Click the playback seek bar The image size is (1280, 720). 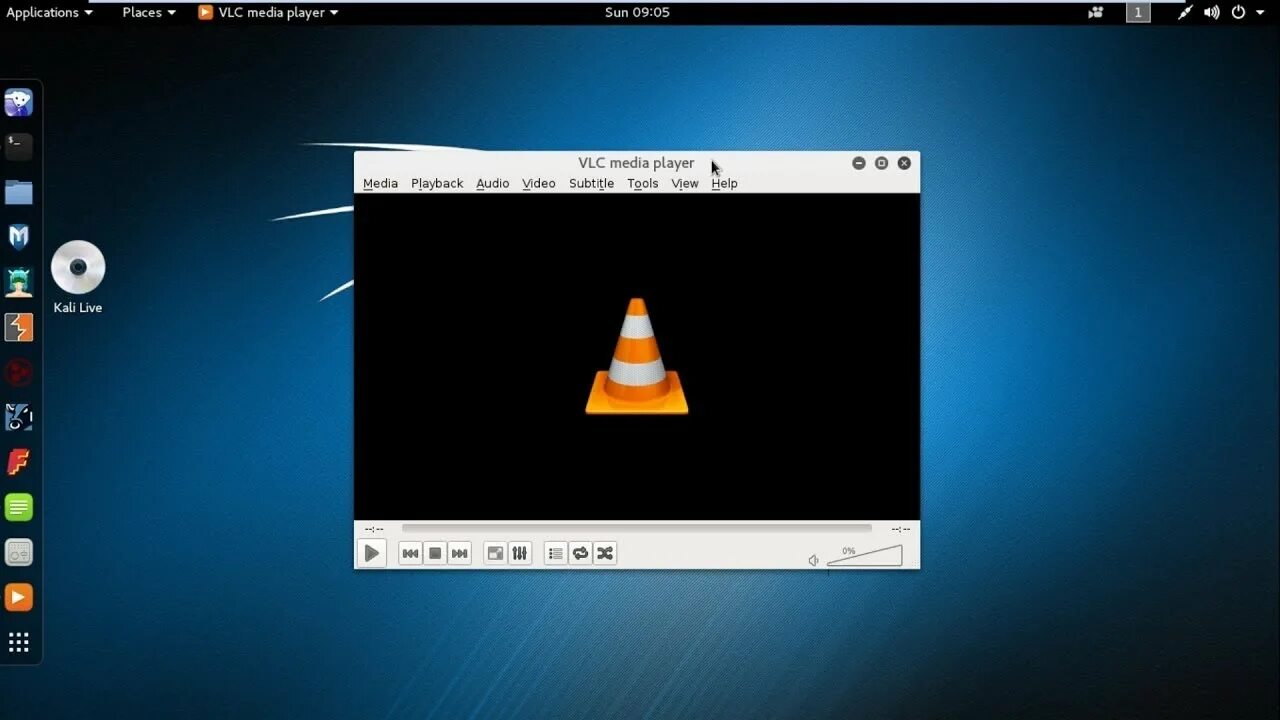click(637, 528)
